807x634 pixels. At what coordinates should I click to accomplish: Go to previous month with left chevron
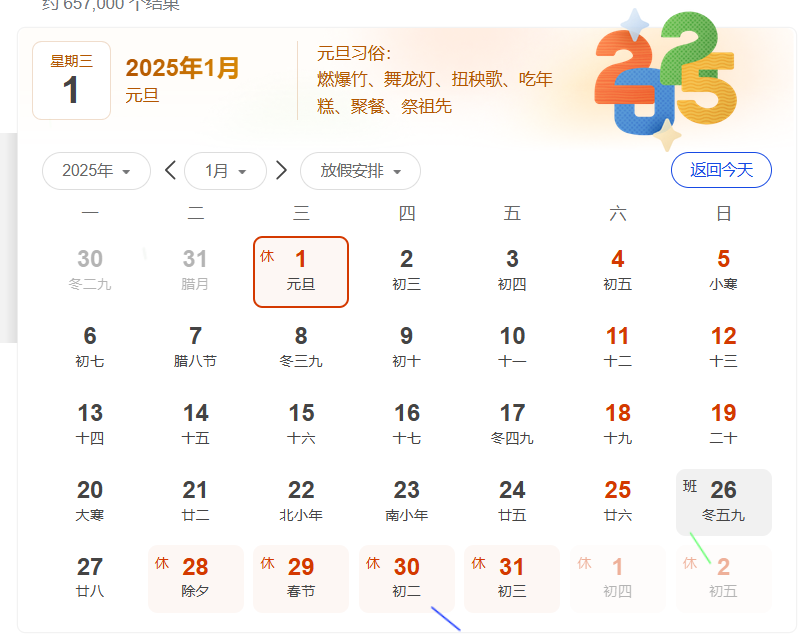[170, 171]
